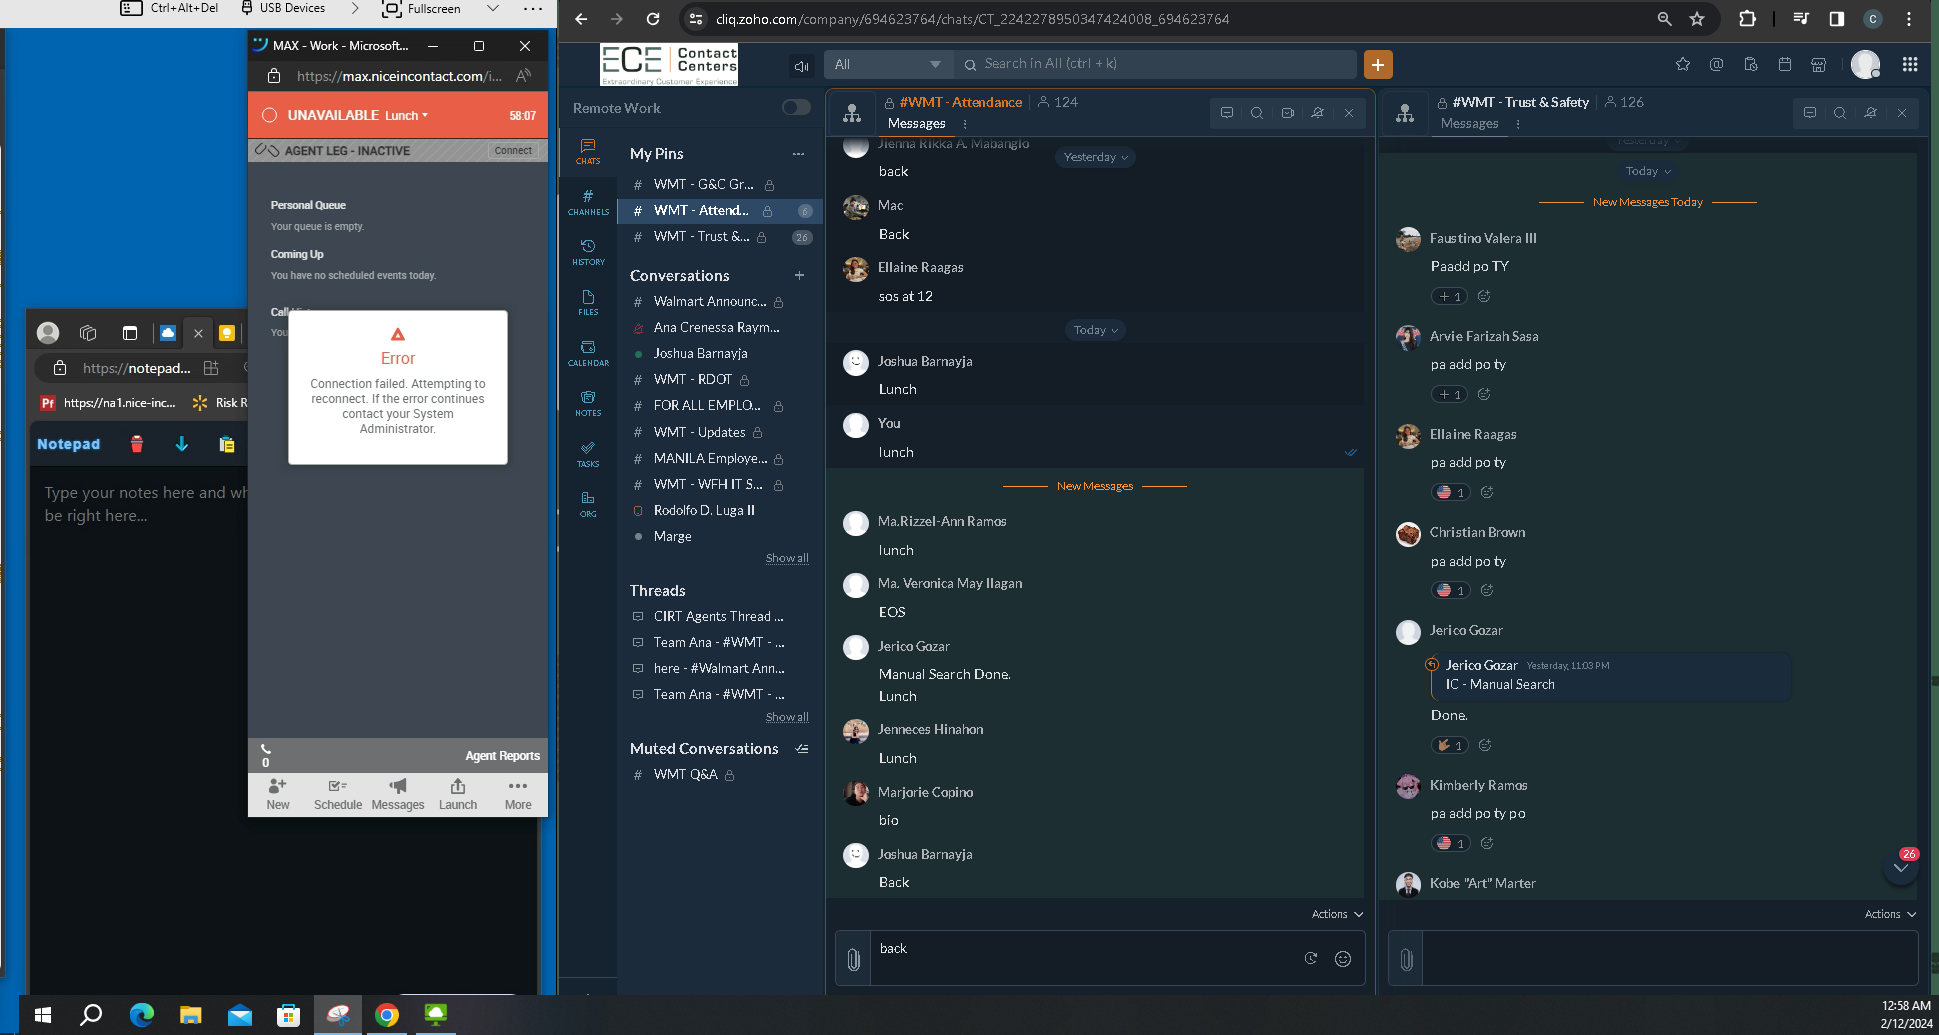Toggle +1 reaction on Faustino Valera III message

1450,296
